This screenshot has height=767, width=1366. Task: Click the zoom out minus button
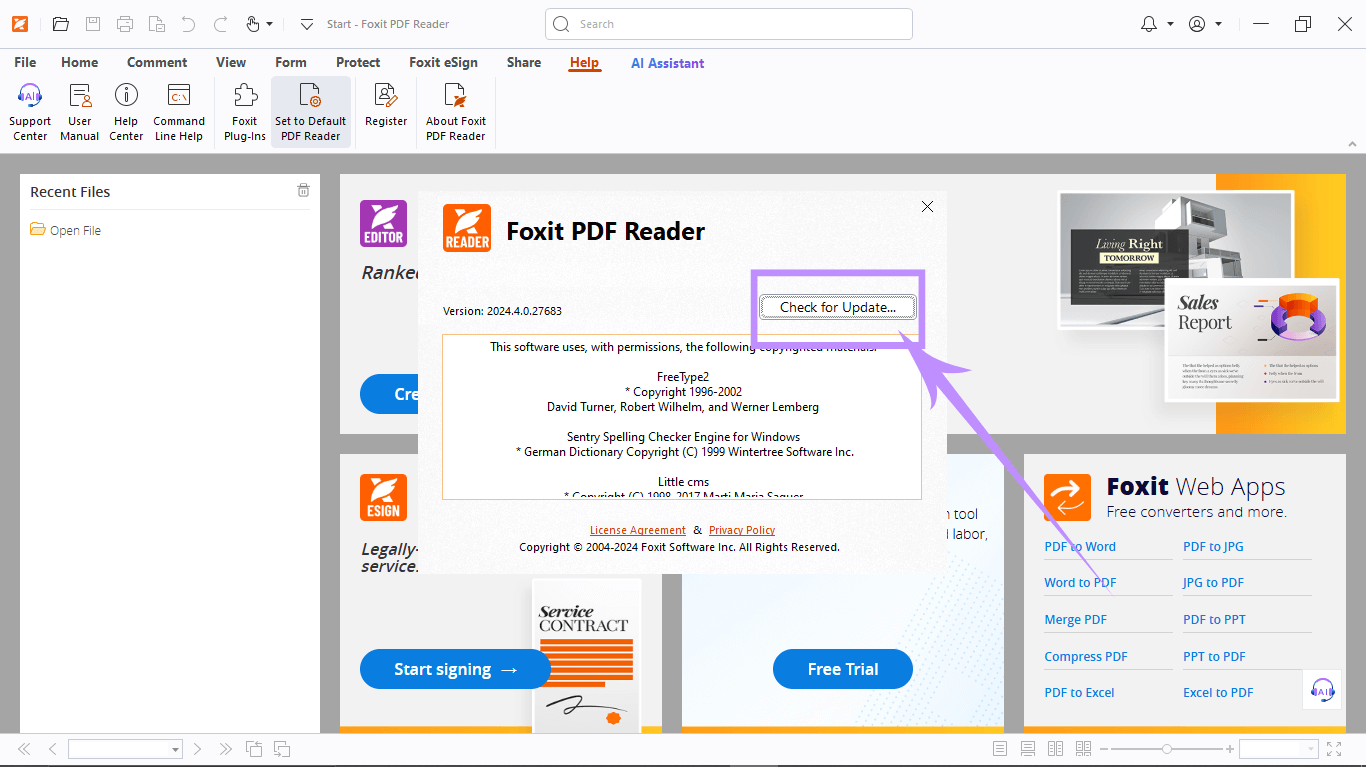click(1106, 749)
